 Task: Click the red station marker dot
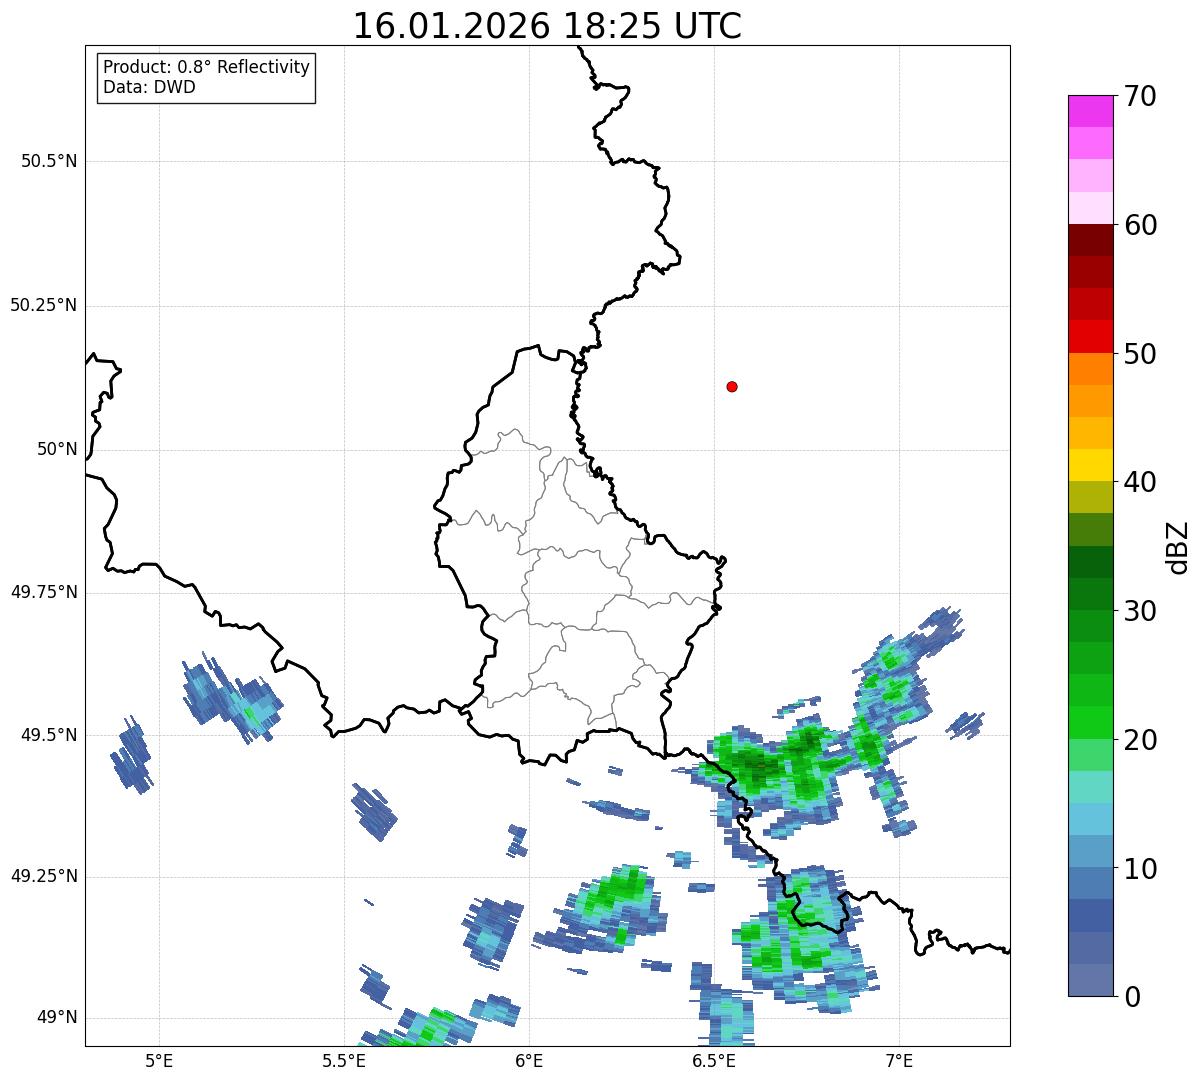732,386
